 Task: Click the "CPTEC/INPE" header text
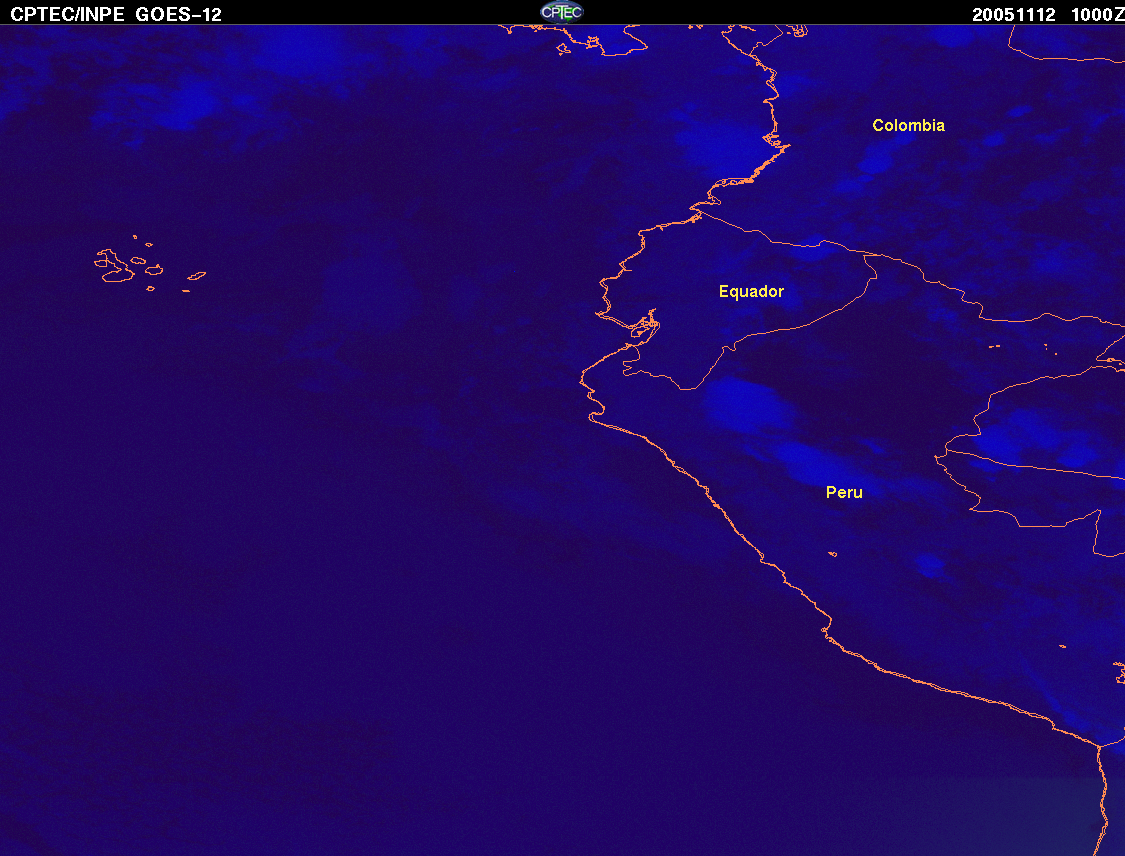(67, 14)
